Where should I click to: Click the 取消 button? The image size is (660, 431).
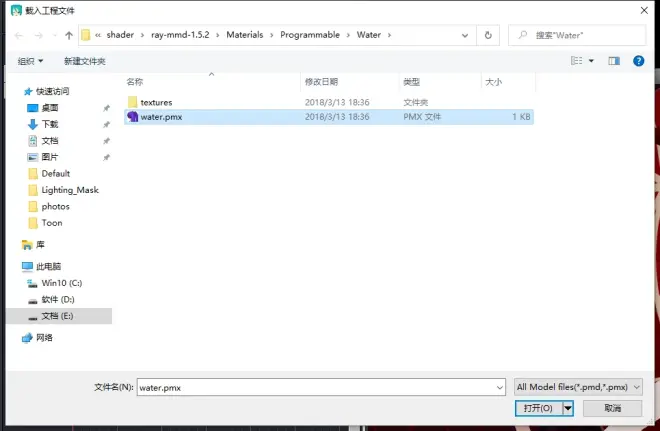click(x=612, y=408)
